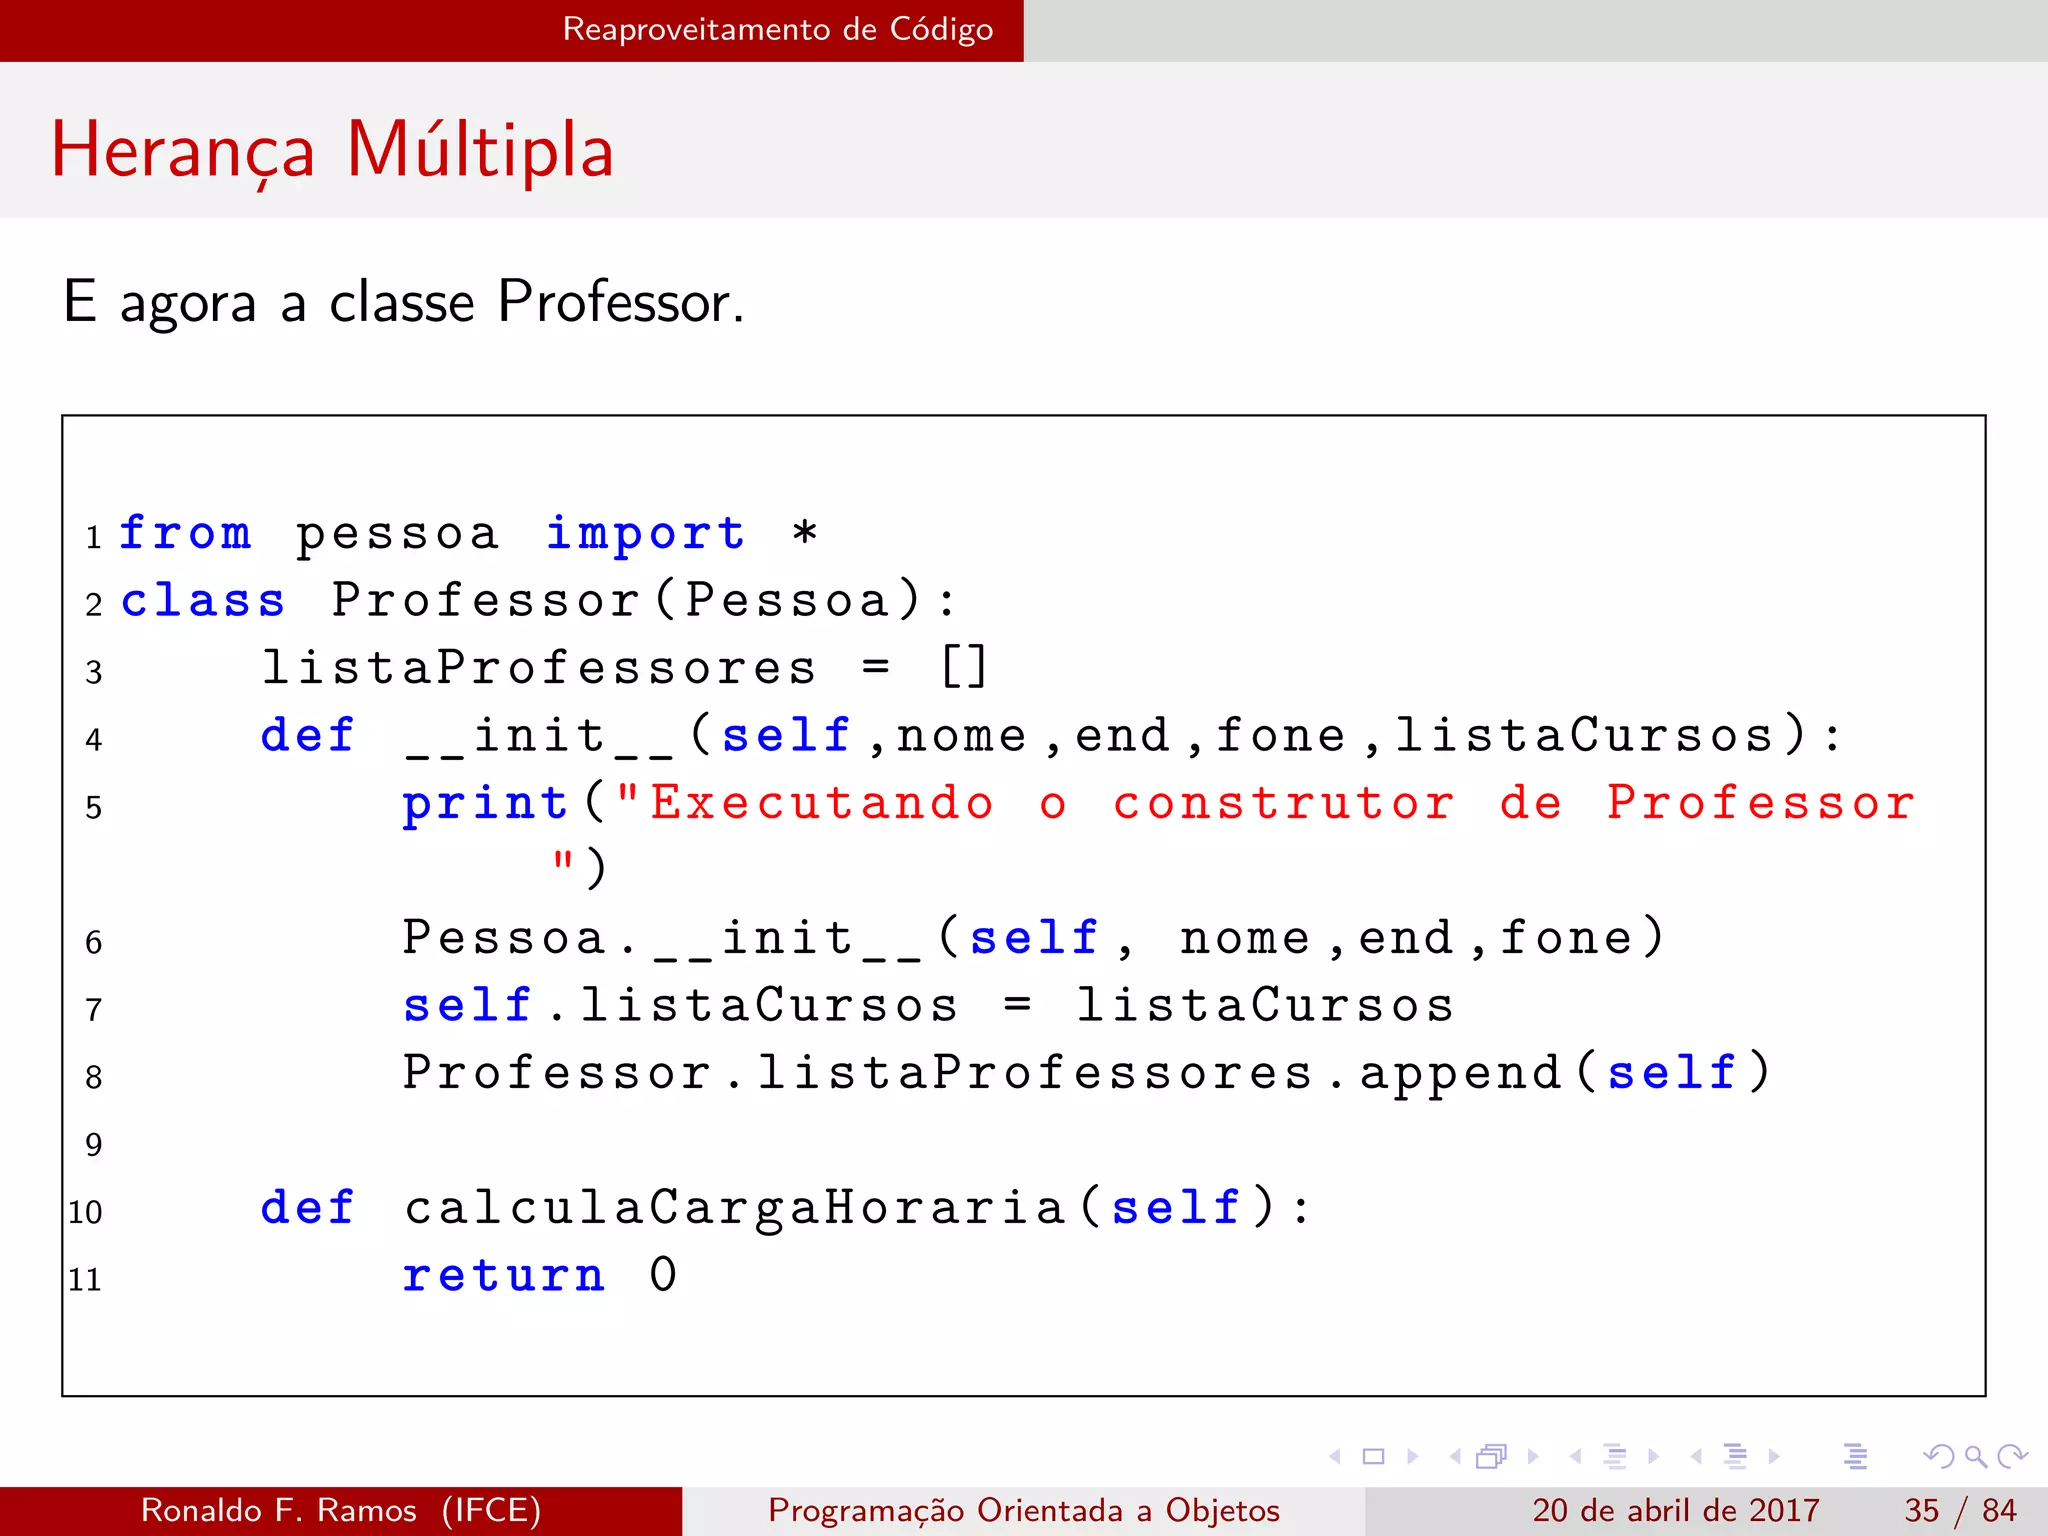Click the magnifier search icon

(1975, 1456)
